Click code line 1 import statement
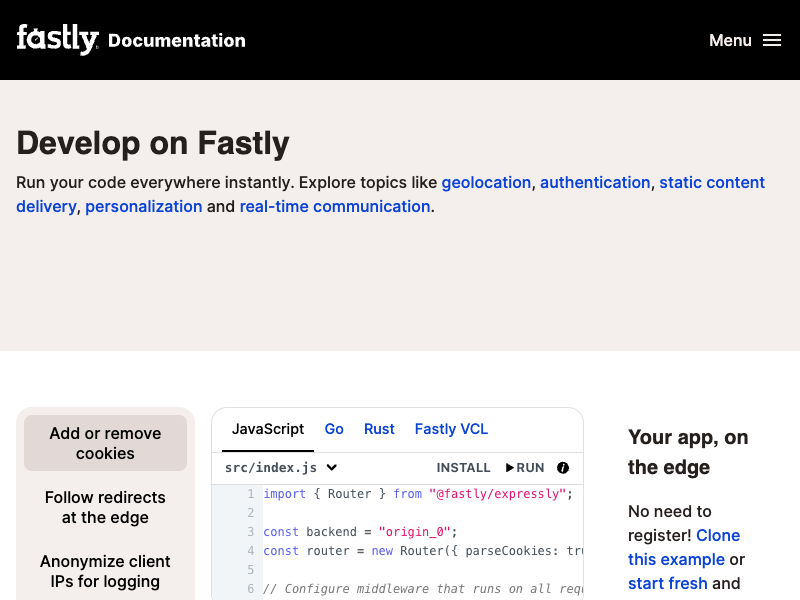The width and height of the screenshot is (800, 600). (x=418, y=494)
